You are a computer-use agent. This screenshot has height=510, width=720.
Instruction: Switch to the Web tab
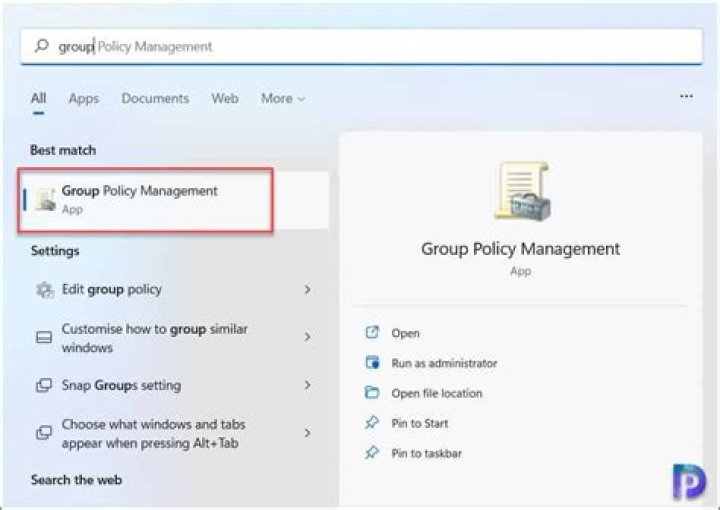(x=225, y=98)
